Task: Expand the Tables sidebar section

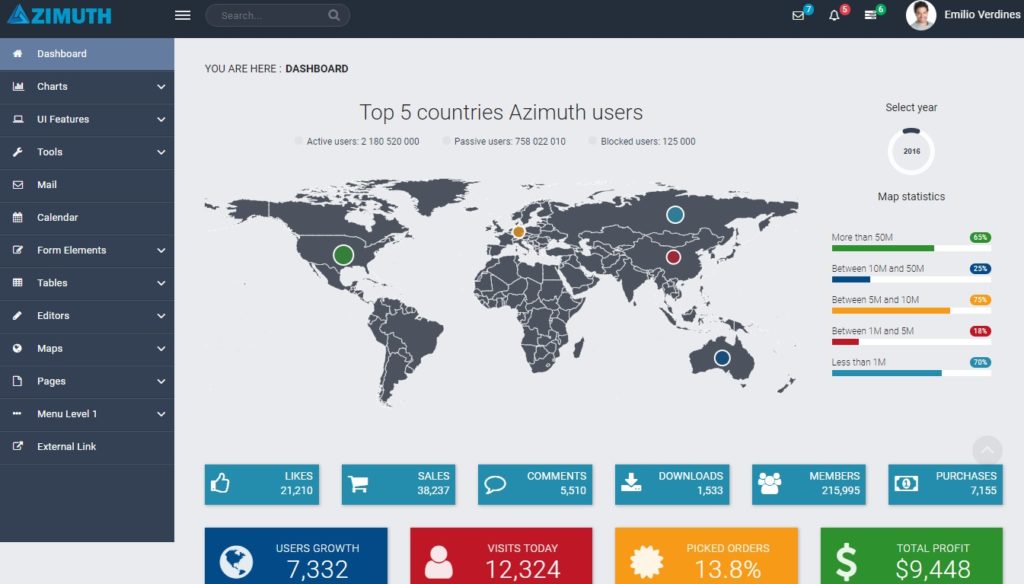Action: click(87, 283)
